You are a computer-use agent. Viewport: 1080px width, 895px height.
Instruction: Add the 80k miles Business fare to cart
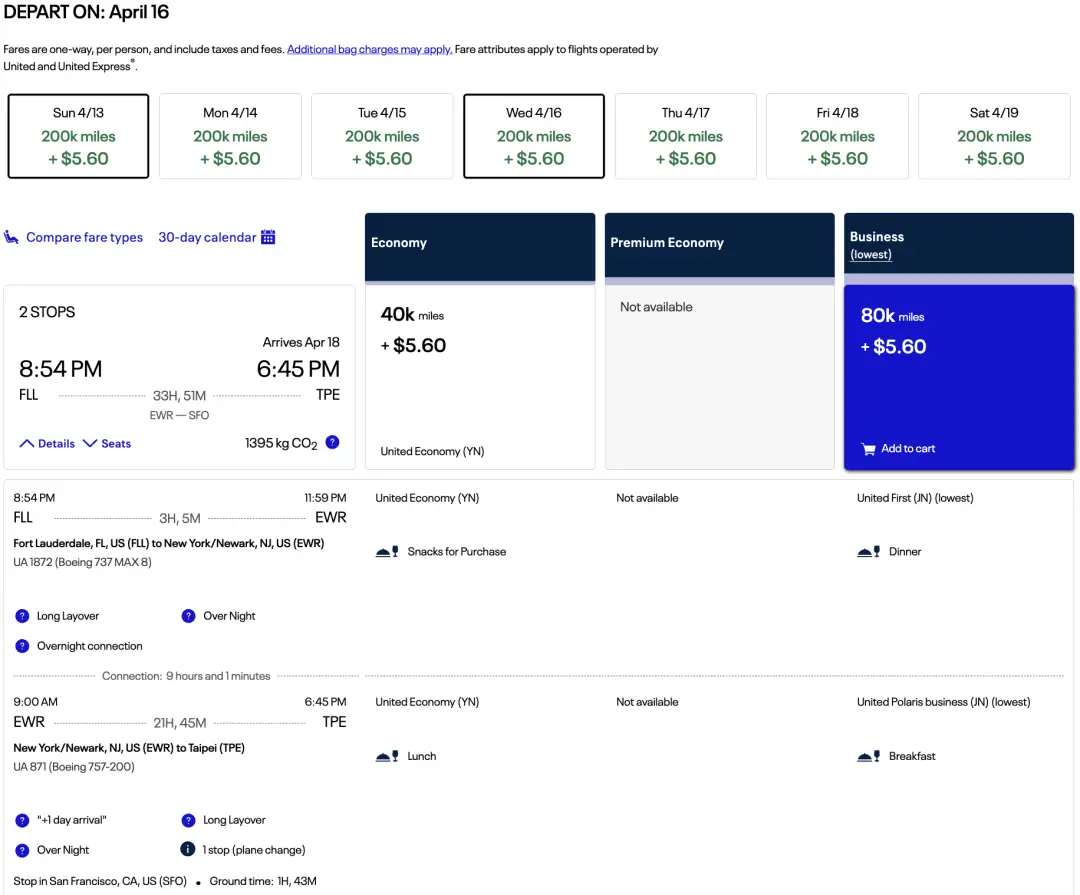click(x=958, y=377)
